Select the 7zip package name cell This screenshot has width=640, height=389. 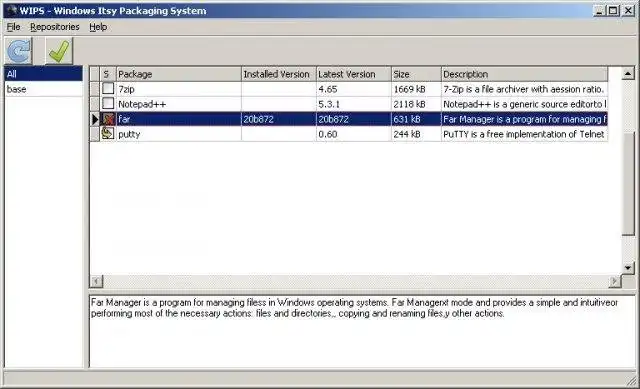point(179,89)
